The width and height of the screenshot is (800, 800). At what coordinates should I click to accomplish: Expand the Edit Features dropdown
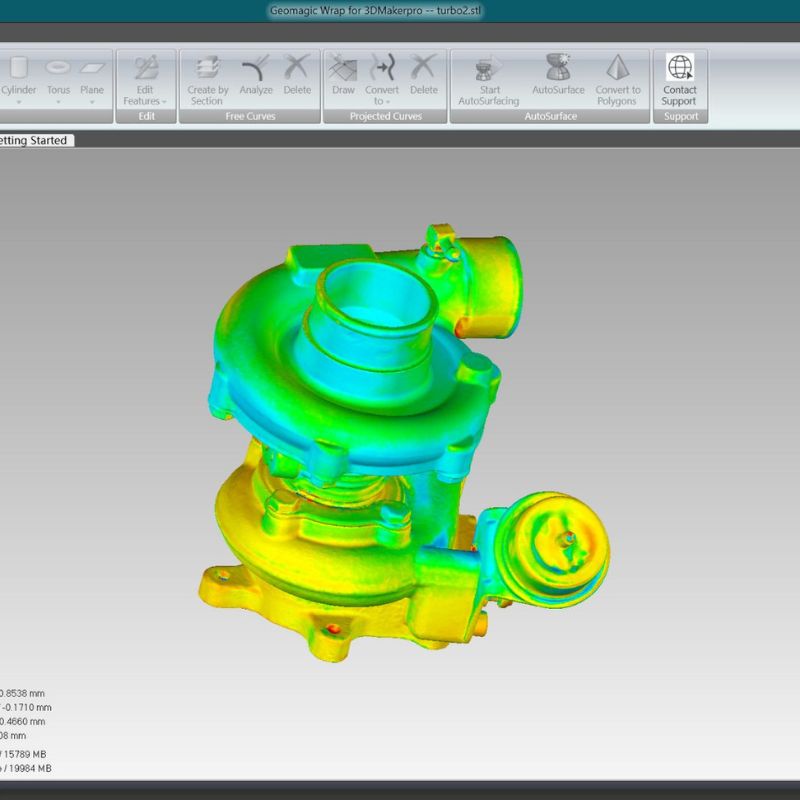164,102
